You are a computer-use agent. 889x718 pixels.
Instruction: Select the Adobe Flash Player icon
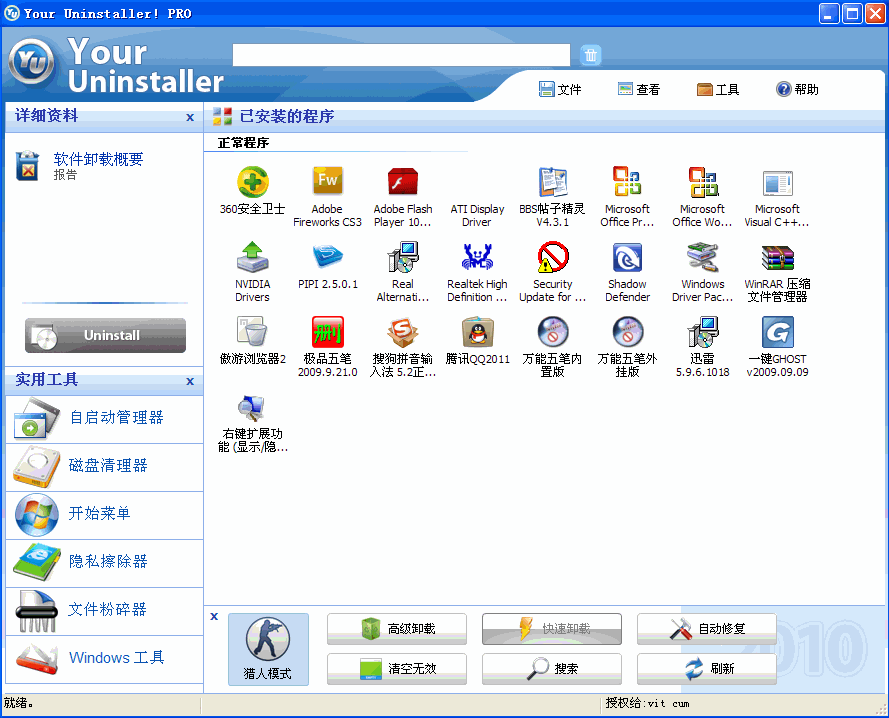pos(403,181)
